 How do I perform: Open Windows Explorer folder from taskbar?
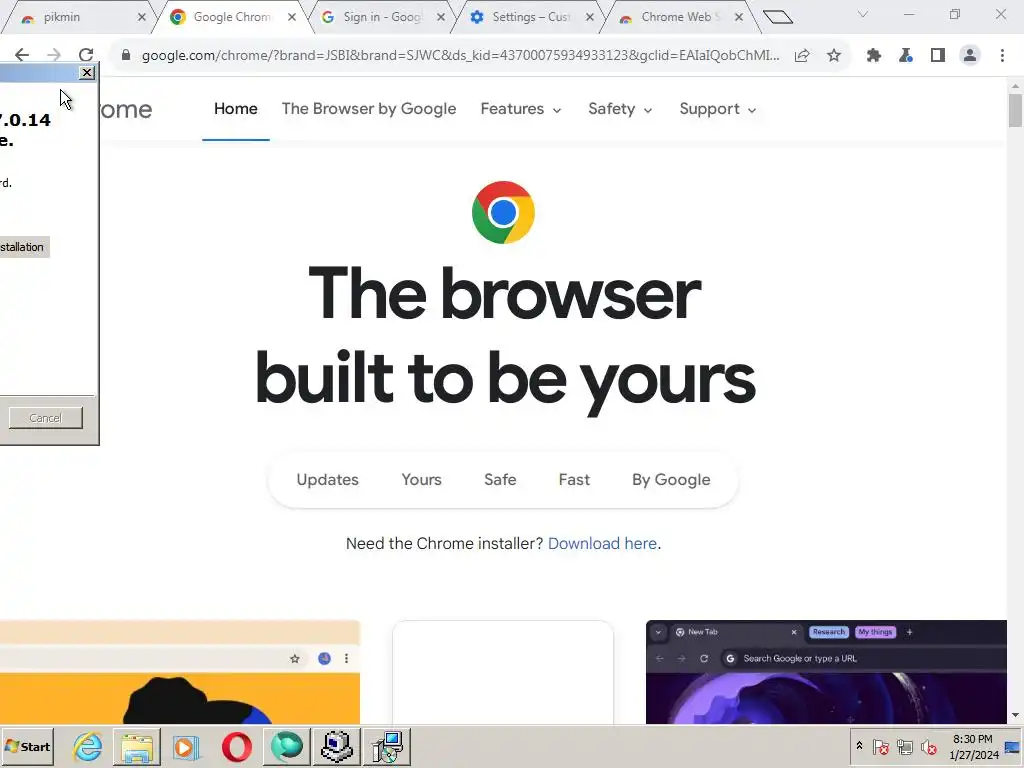(137, 746)
